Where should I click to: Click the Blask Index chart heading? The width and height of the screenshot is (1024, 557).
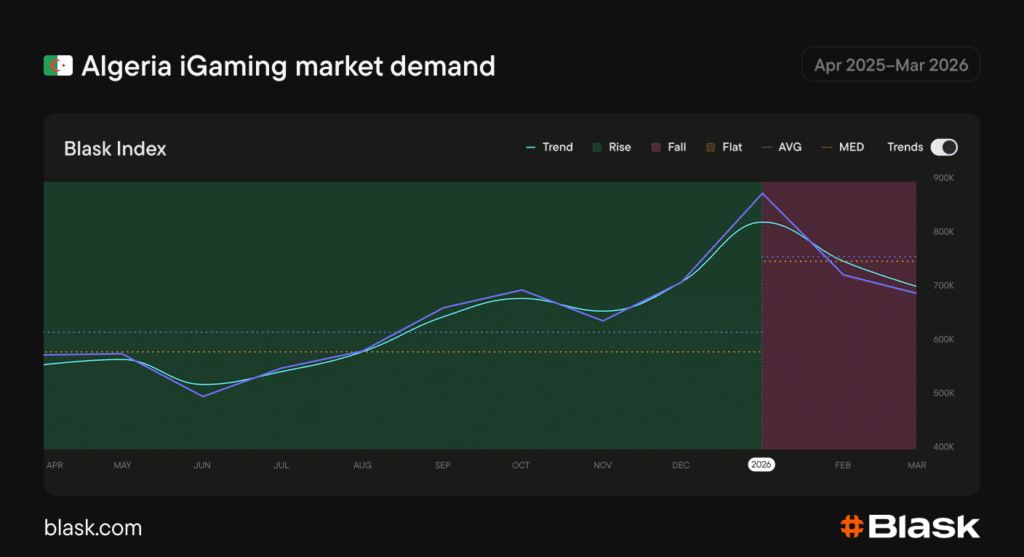click(x=115, y=149)
